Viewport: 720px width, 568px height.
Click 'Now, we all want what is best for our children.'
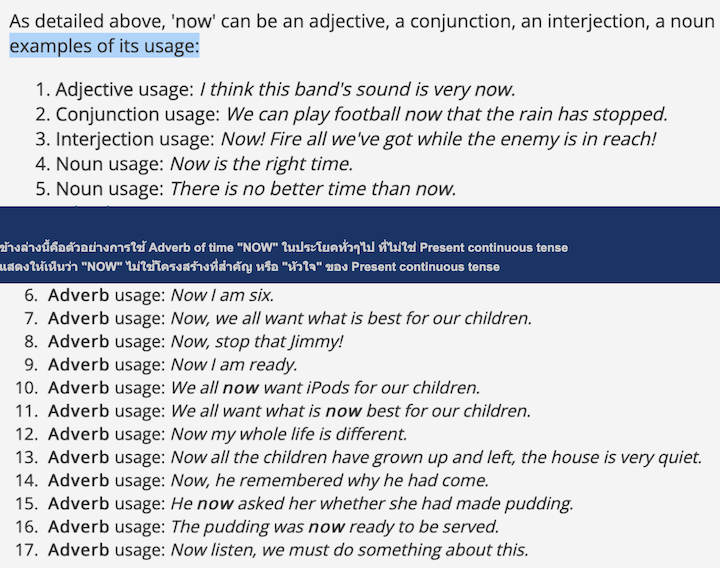point(351,318)
